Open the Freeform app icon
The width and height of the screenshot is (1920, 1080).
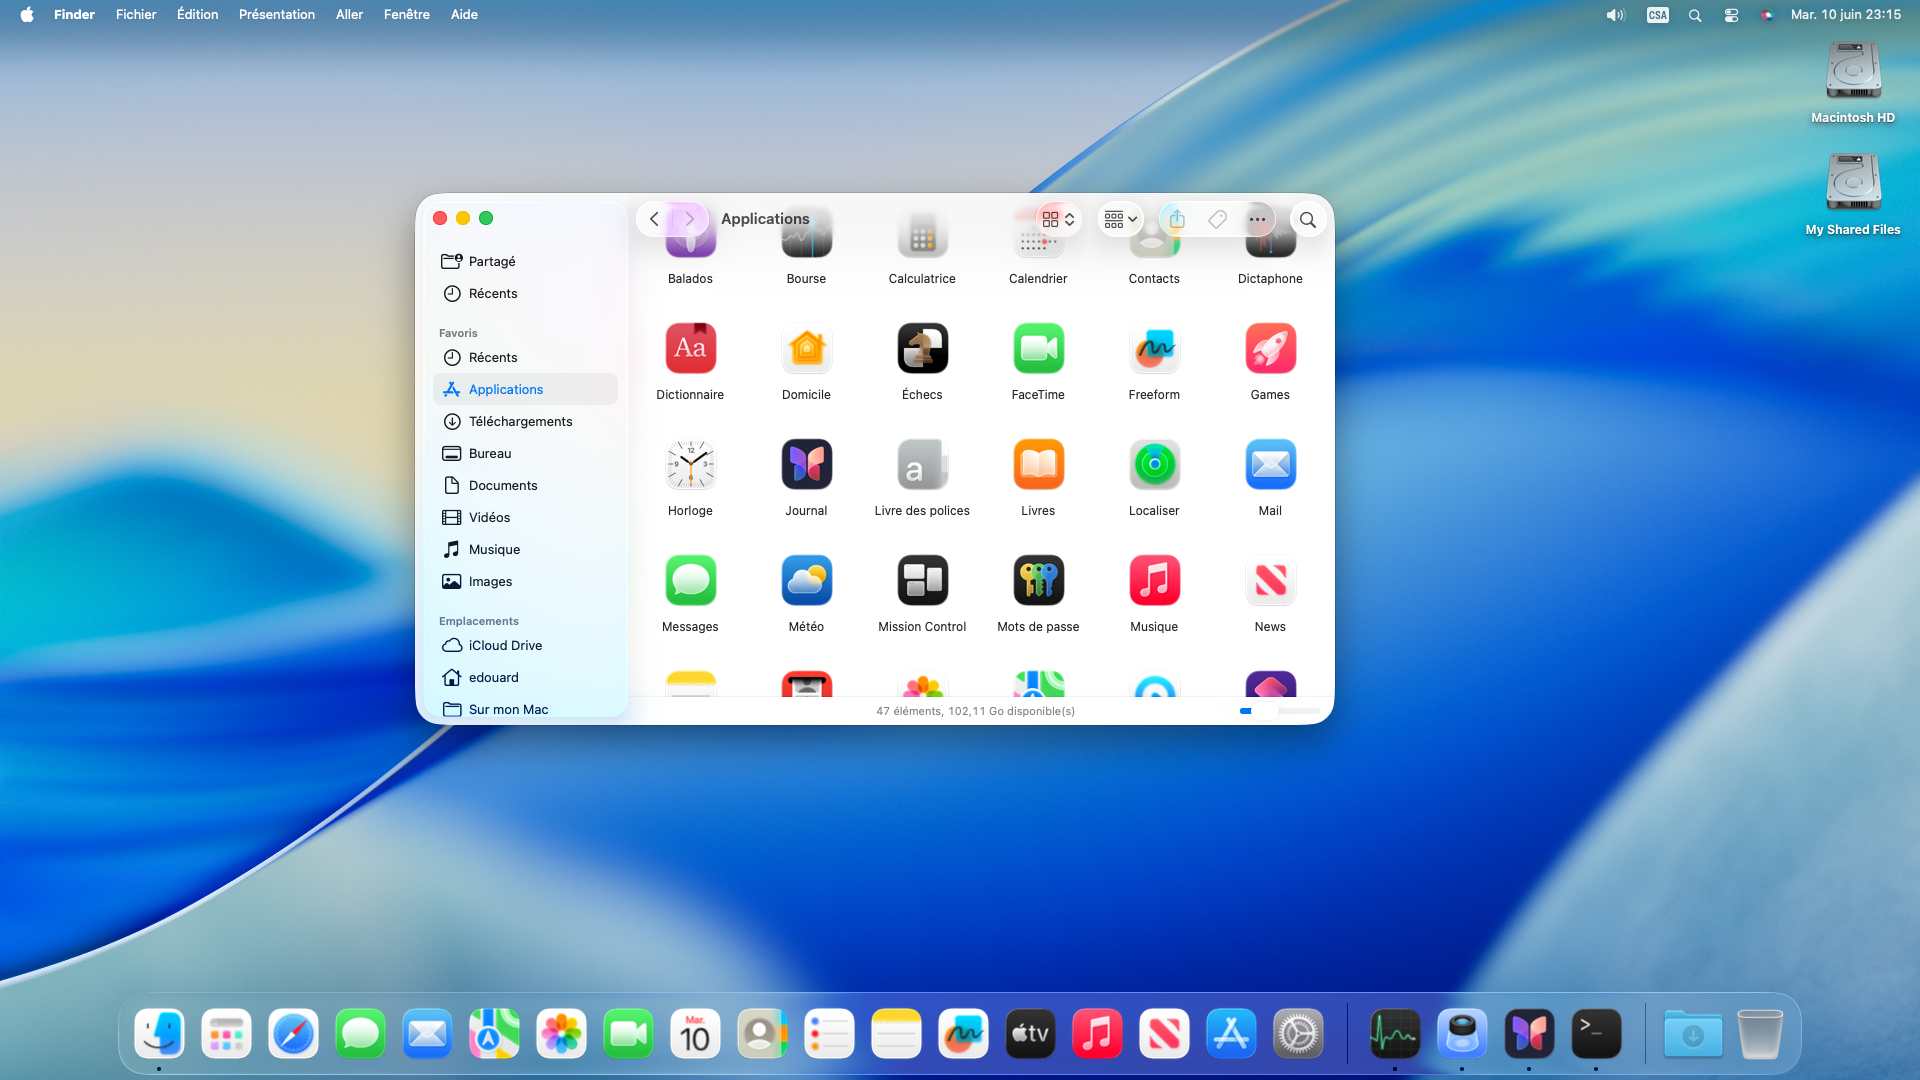tap(1154, 349)
